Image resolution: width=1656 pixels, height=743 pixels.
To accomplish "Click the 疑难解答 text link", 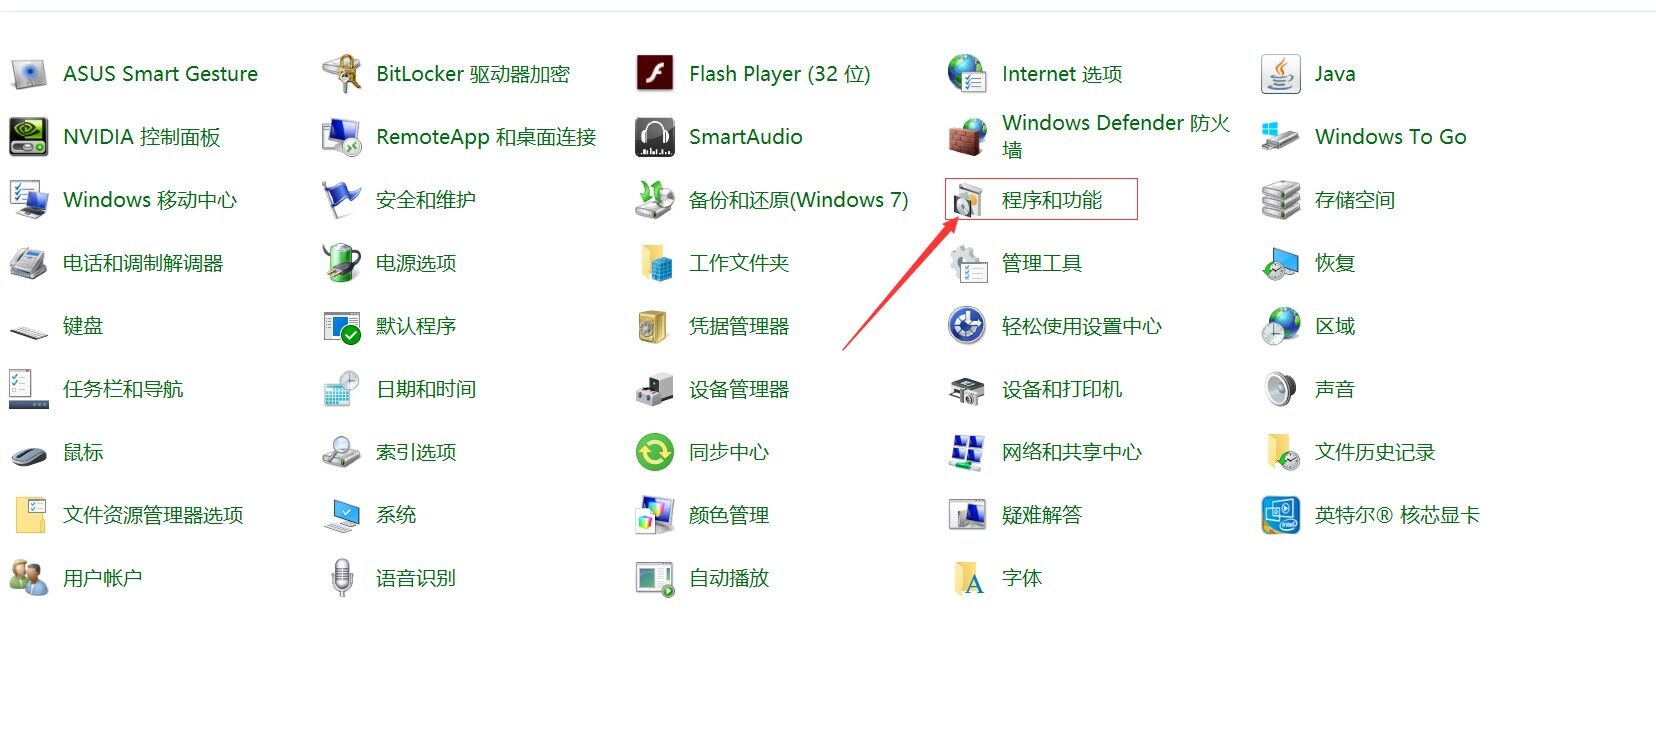I will pyautogui.click(x=1042, y=515).
